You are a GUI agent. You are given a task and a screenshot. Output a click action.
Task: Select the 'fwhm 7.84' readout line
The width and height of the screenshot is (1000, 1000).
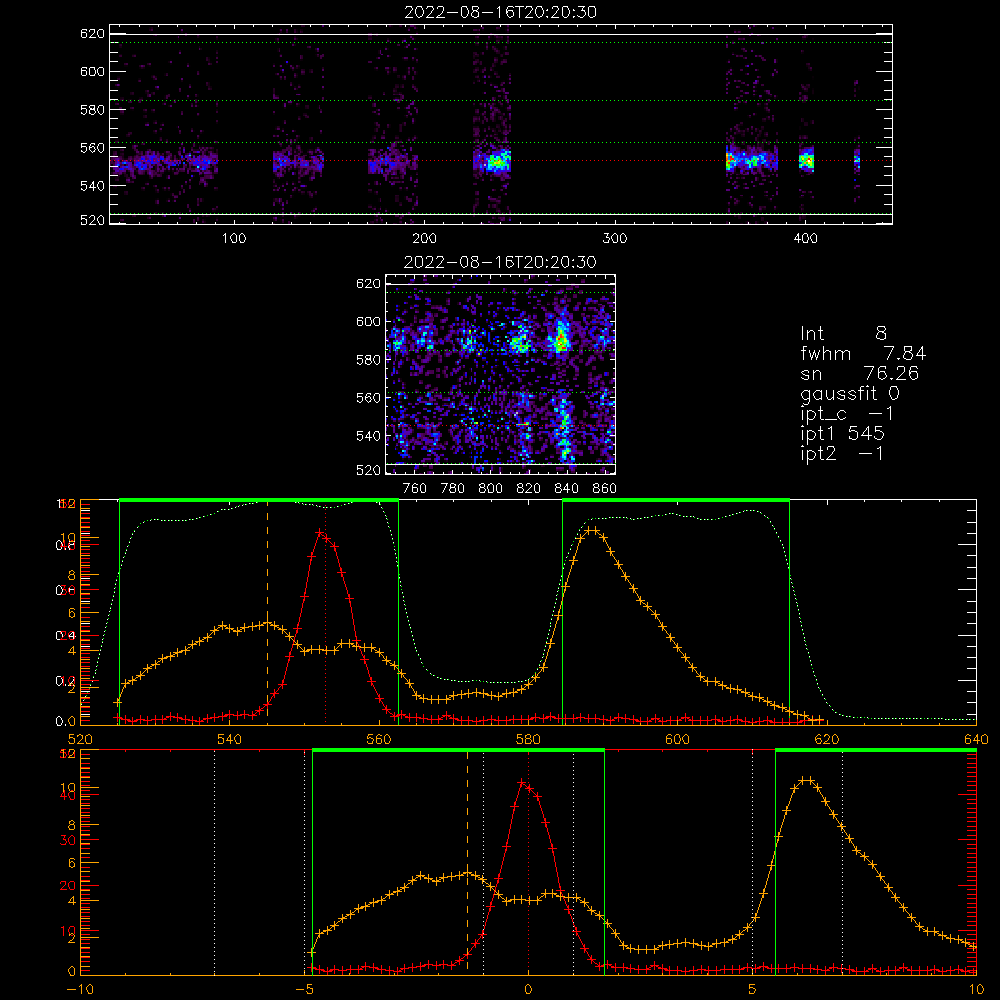[863, 353]
